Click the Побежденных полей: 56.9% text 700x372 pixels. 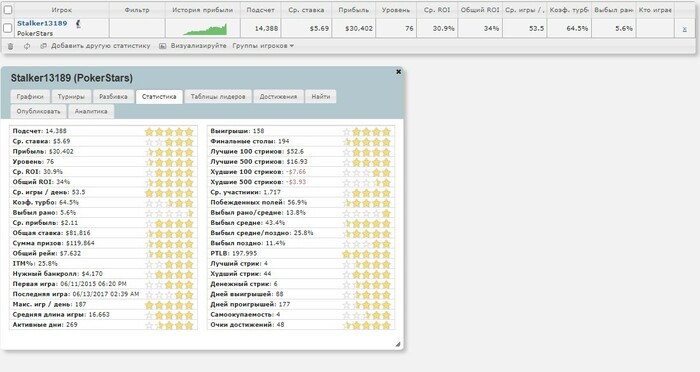(x=258, y=202)
